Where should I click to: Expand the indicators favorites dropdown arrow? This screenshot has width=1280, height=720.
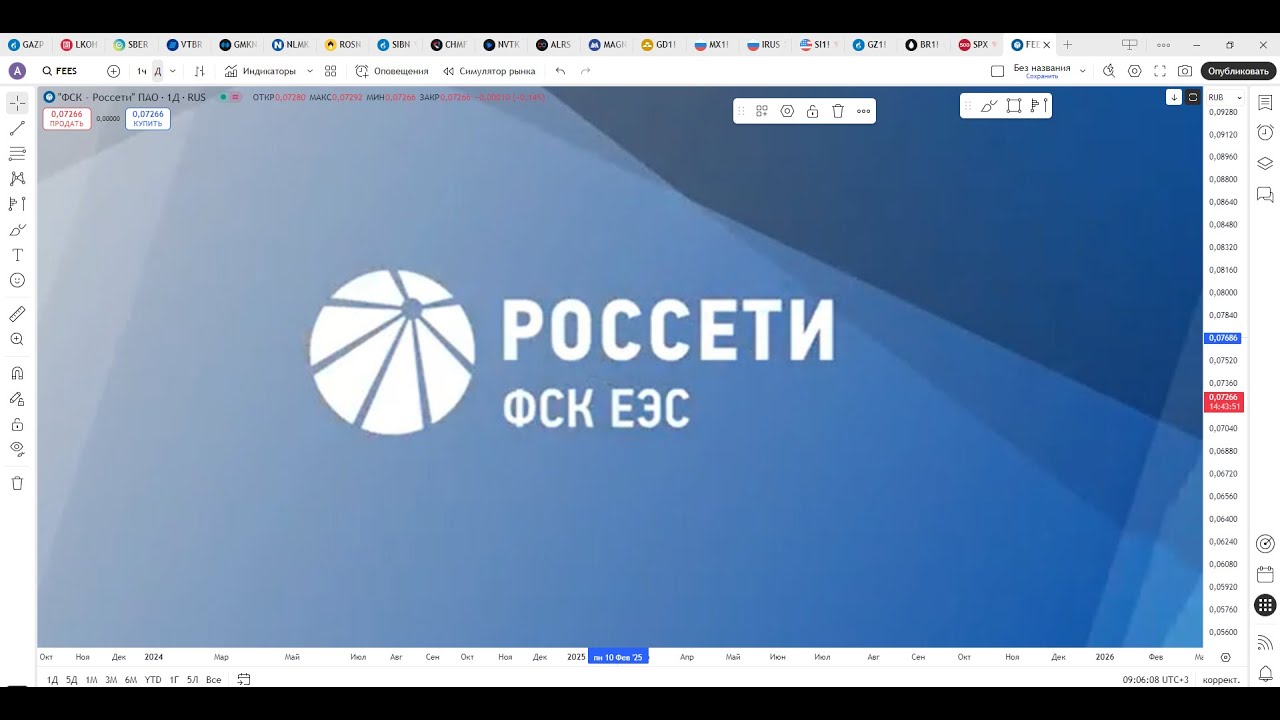309,71
